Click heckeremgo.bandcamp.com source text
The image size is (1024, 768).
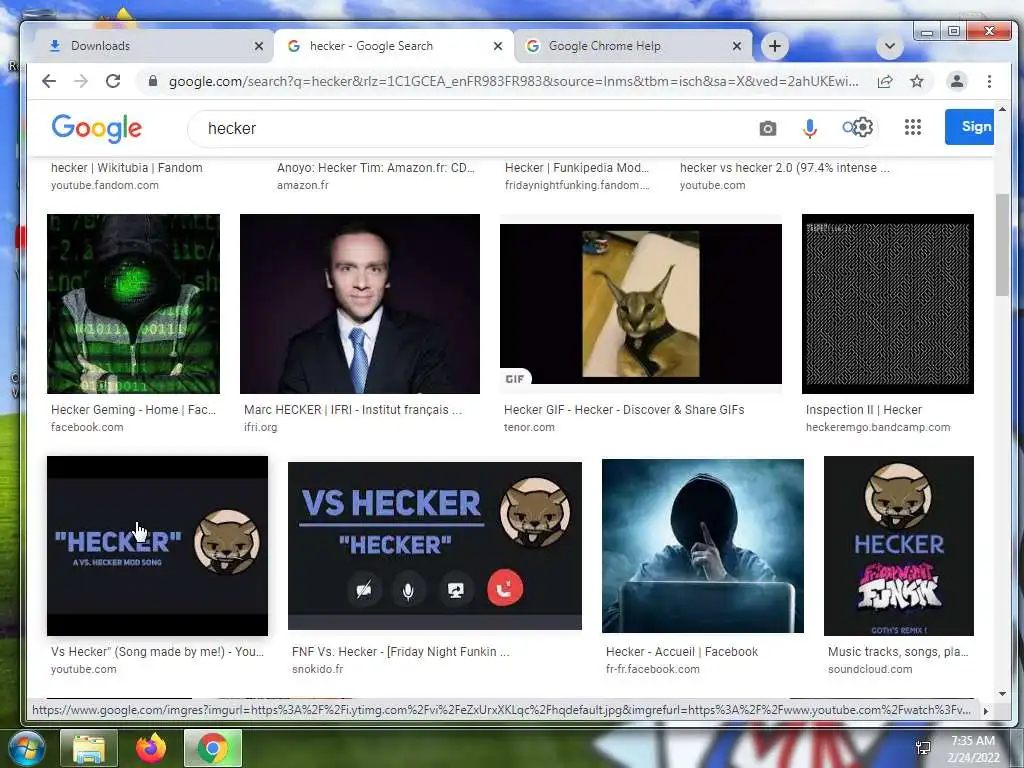[x=878, y=427]
